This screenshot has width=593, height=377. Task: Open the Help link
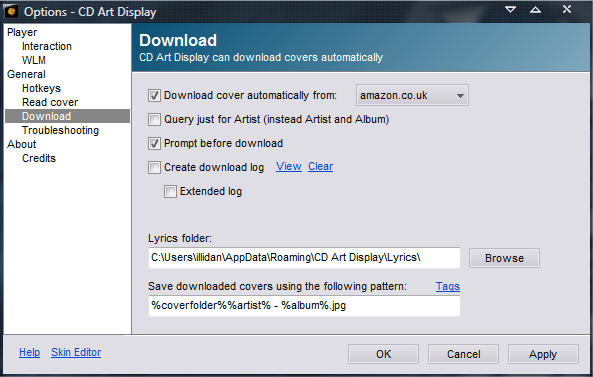point(29,352)
